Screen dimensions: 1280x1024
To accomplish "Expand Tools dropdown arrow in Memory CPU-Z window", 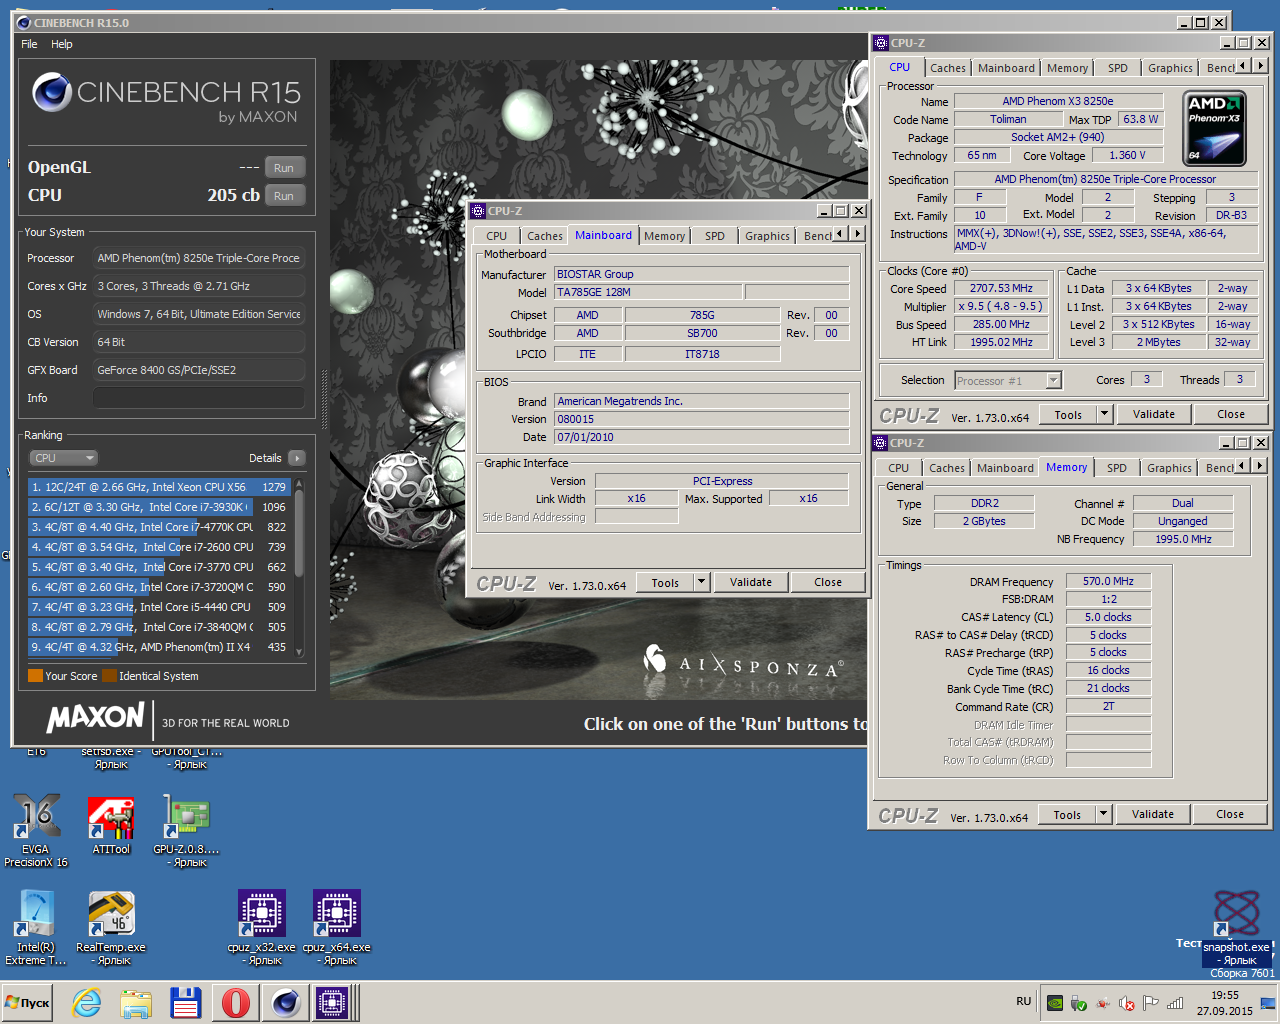I will pos(1104,814).
